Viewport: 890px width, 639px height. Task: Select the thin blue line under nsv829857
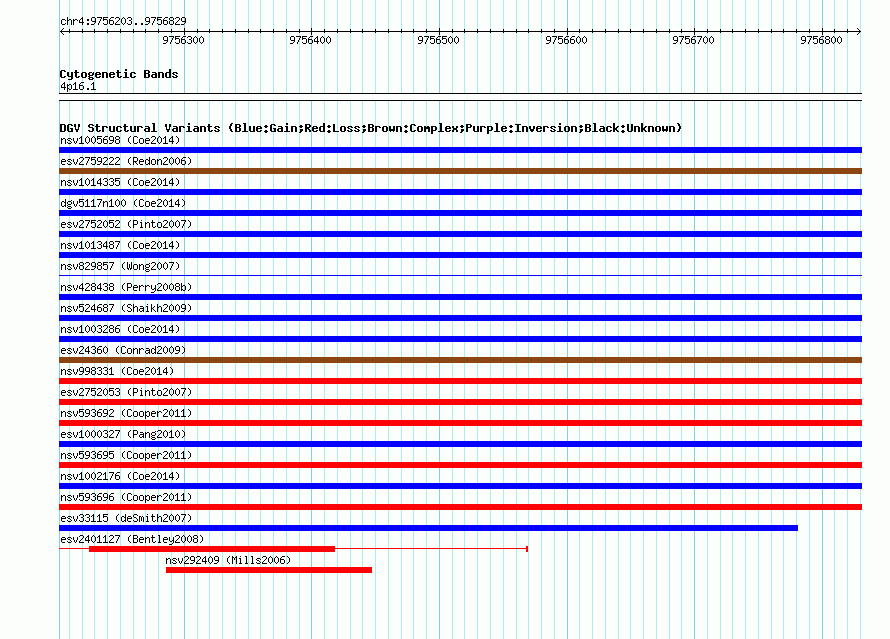click(x=460, y=276)
